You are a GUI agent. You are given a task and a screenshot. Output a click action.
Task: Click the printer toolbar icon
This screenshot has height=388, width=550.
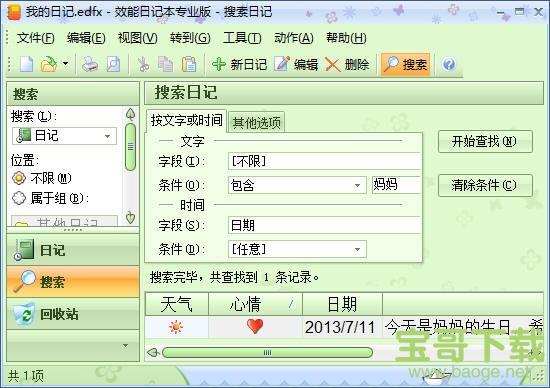(90, 65)
